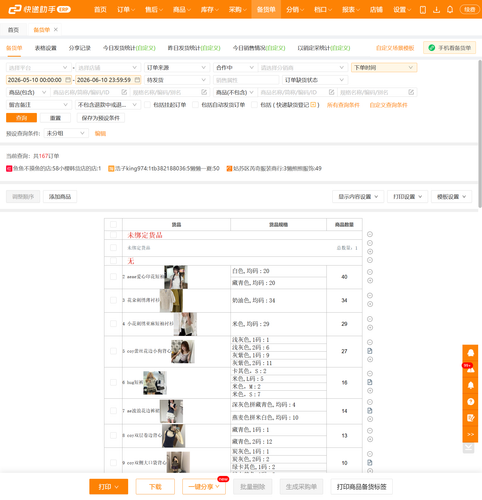Open the 订单来源 dropdown
Image resolution: width=482 pixels, height=500 pixels.
tap(177, 67)
